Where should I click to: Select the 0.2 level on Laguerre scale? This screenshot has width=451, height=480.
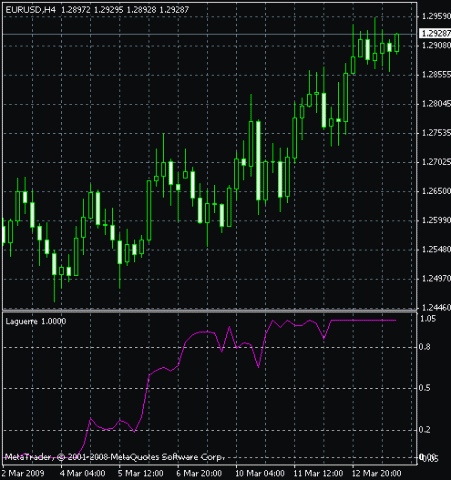pos(424,430)
